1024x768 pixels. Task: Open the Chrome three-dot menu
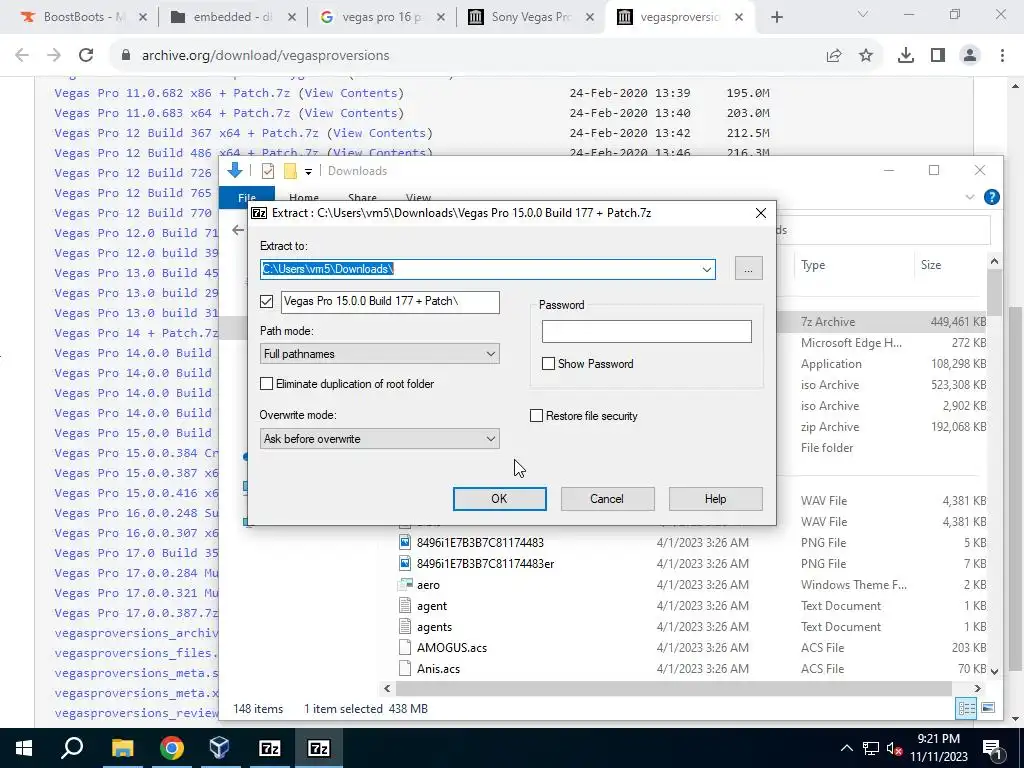(1002, 56)
